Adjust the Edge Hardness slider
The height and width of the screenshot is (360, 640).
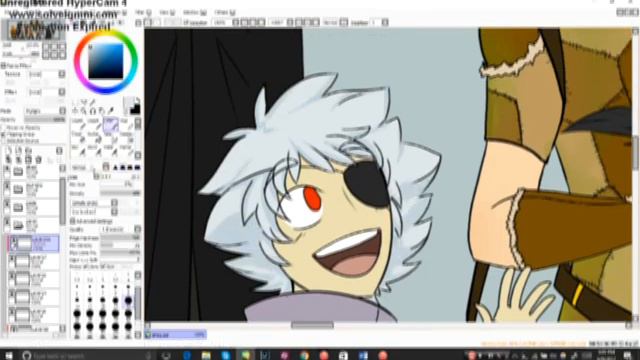[120, 238]
